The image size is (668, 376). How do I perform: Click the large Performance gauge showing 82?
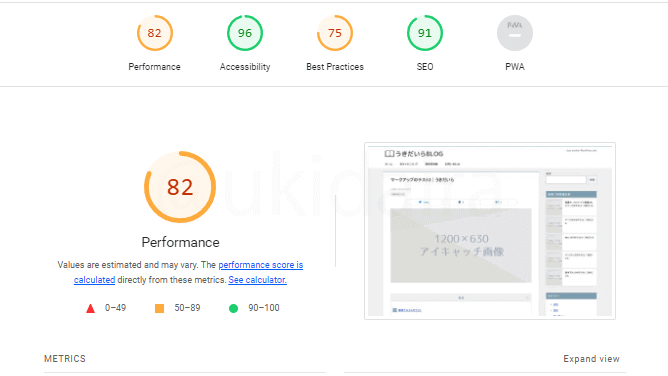180,187
